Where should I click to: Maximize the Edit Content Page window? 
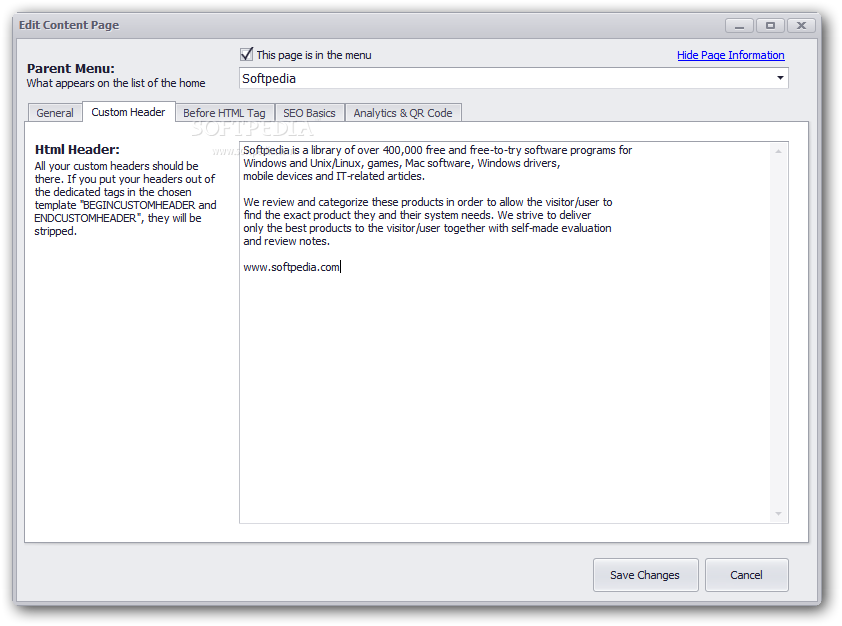[x=771, y=25]
